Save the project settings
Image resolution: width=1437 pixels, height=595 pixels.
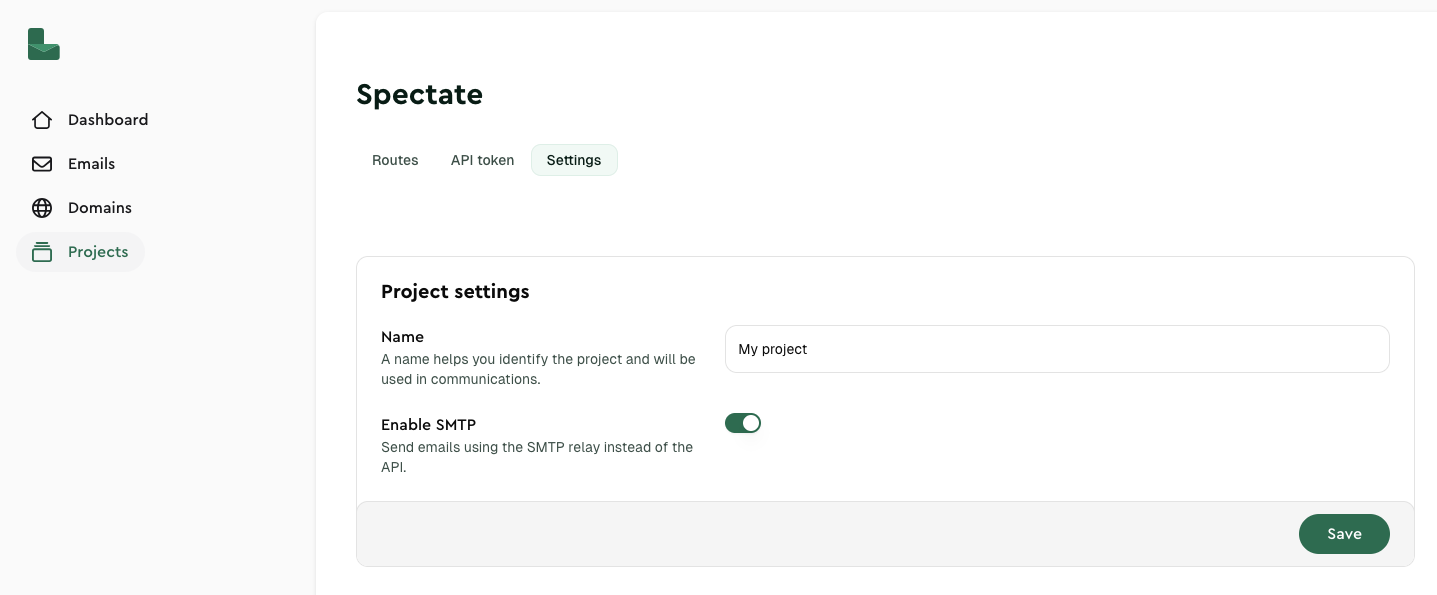1344,534
